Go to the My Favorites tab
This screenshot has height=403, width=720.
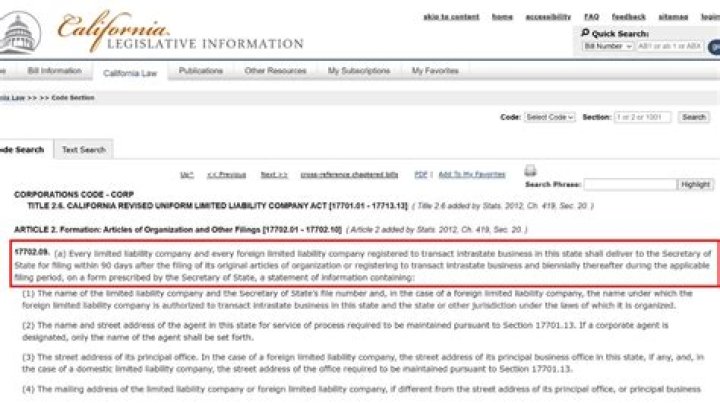[x=435, y=71]
